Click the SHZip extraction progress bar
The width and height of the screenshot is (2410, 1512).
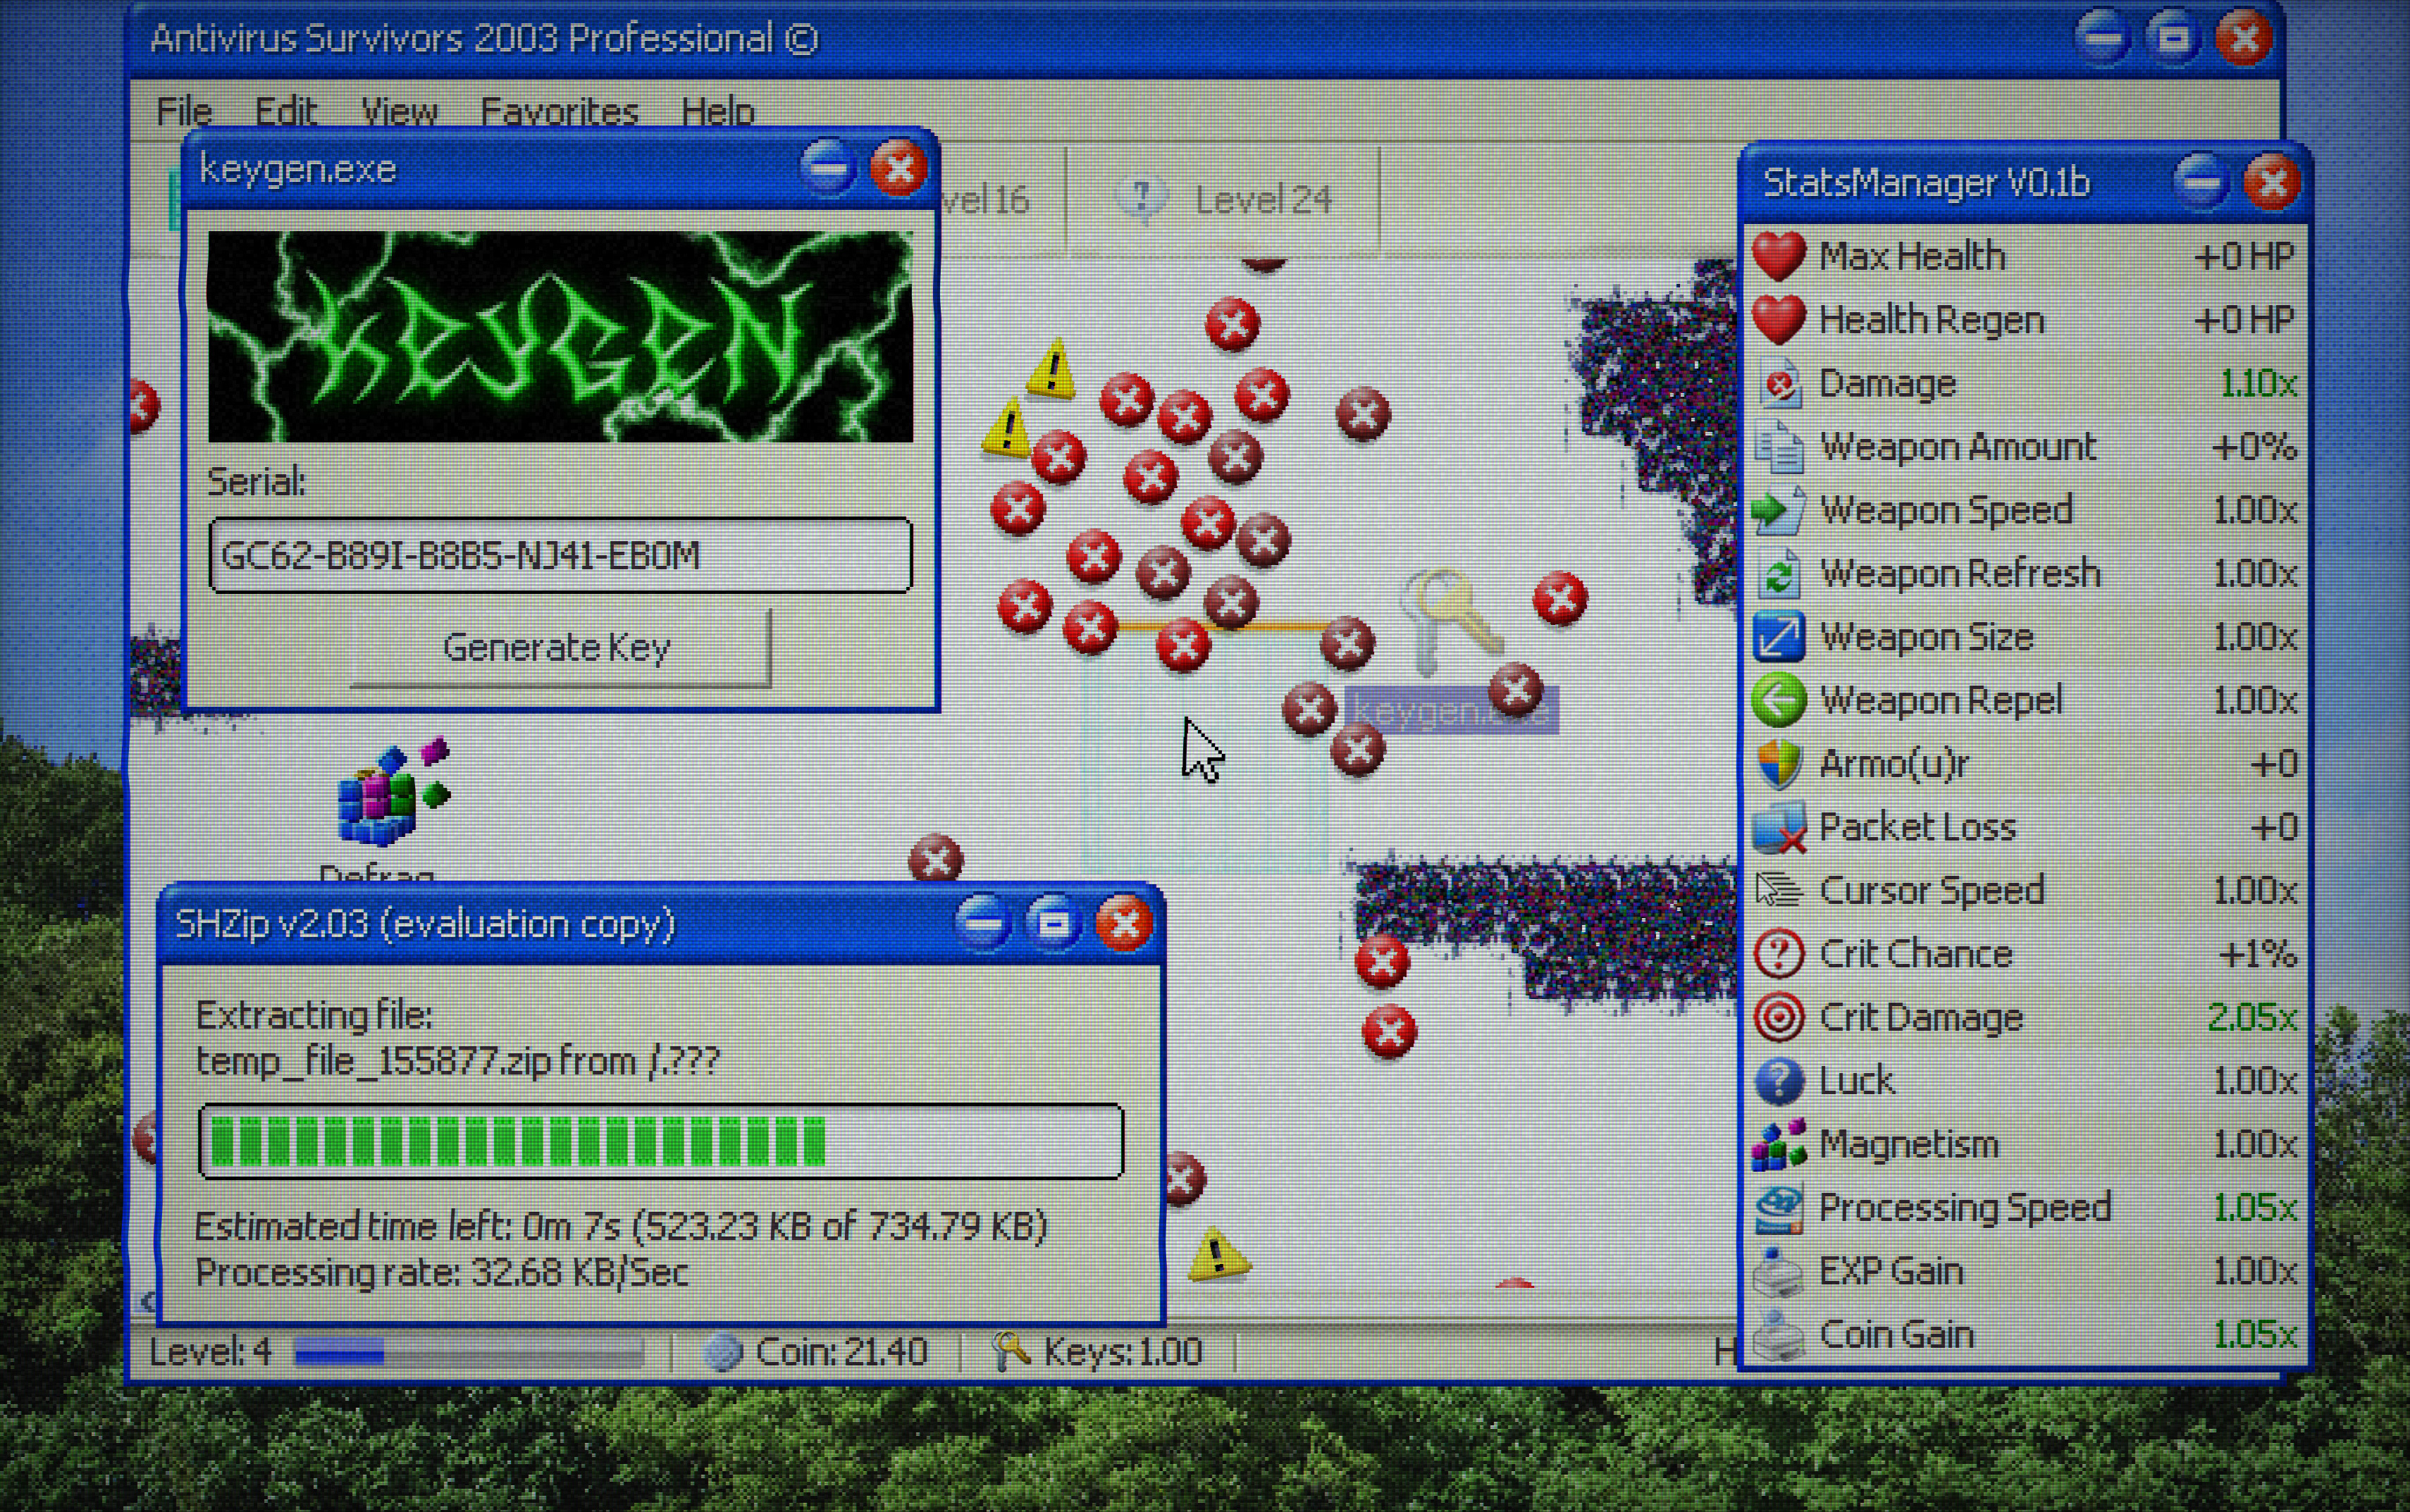tap(661, 1141)
